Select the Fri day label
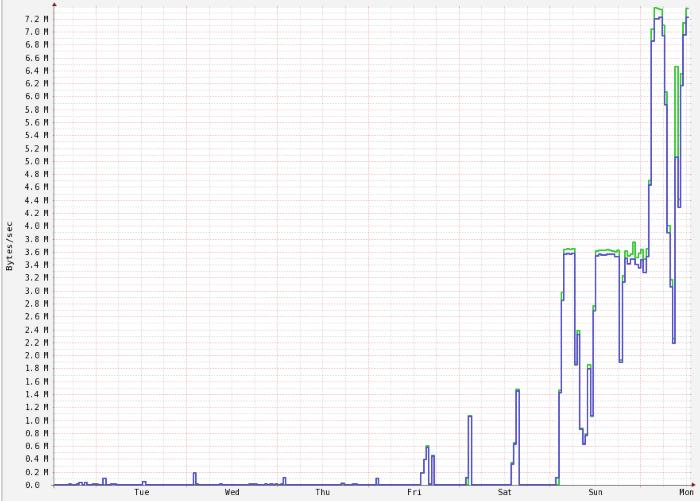The height and width of the screenshot is (501, 700). pos(414,492)
